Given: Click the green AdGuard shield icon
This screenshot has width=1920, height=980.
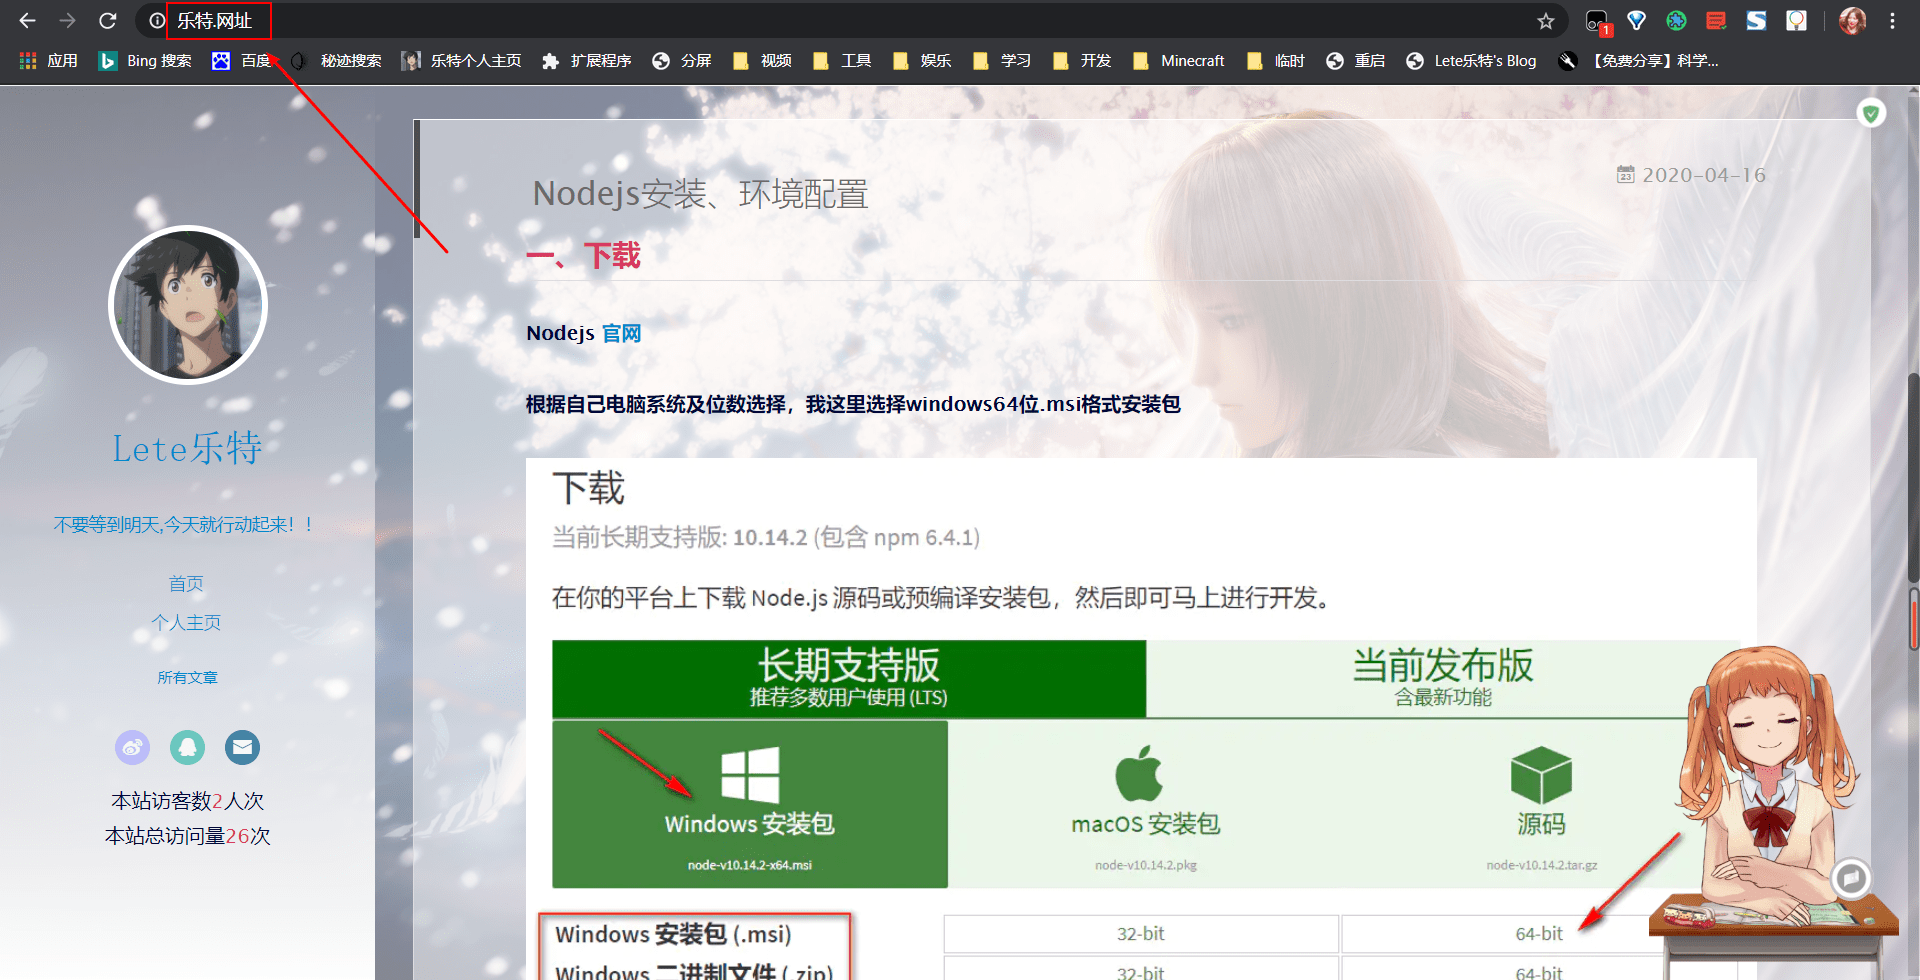Looking at the screenshot, I should (x=1871, y=113).
